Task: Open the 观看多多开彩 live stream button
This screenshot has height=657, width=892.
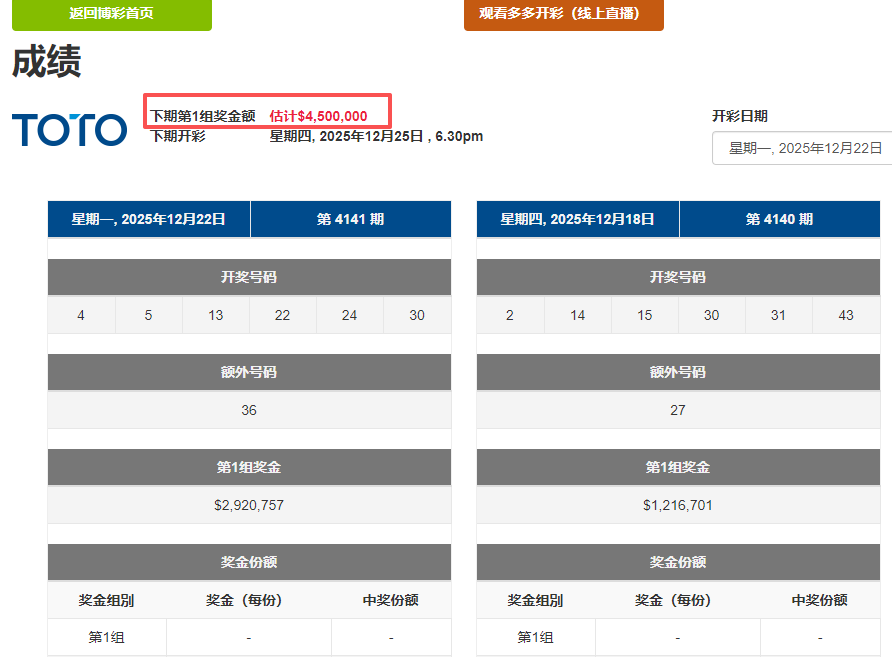Action: click(x=563, y=14)
